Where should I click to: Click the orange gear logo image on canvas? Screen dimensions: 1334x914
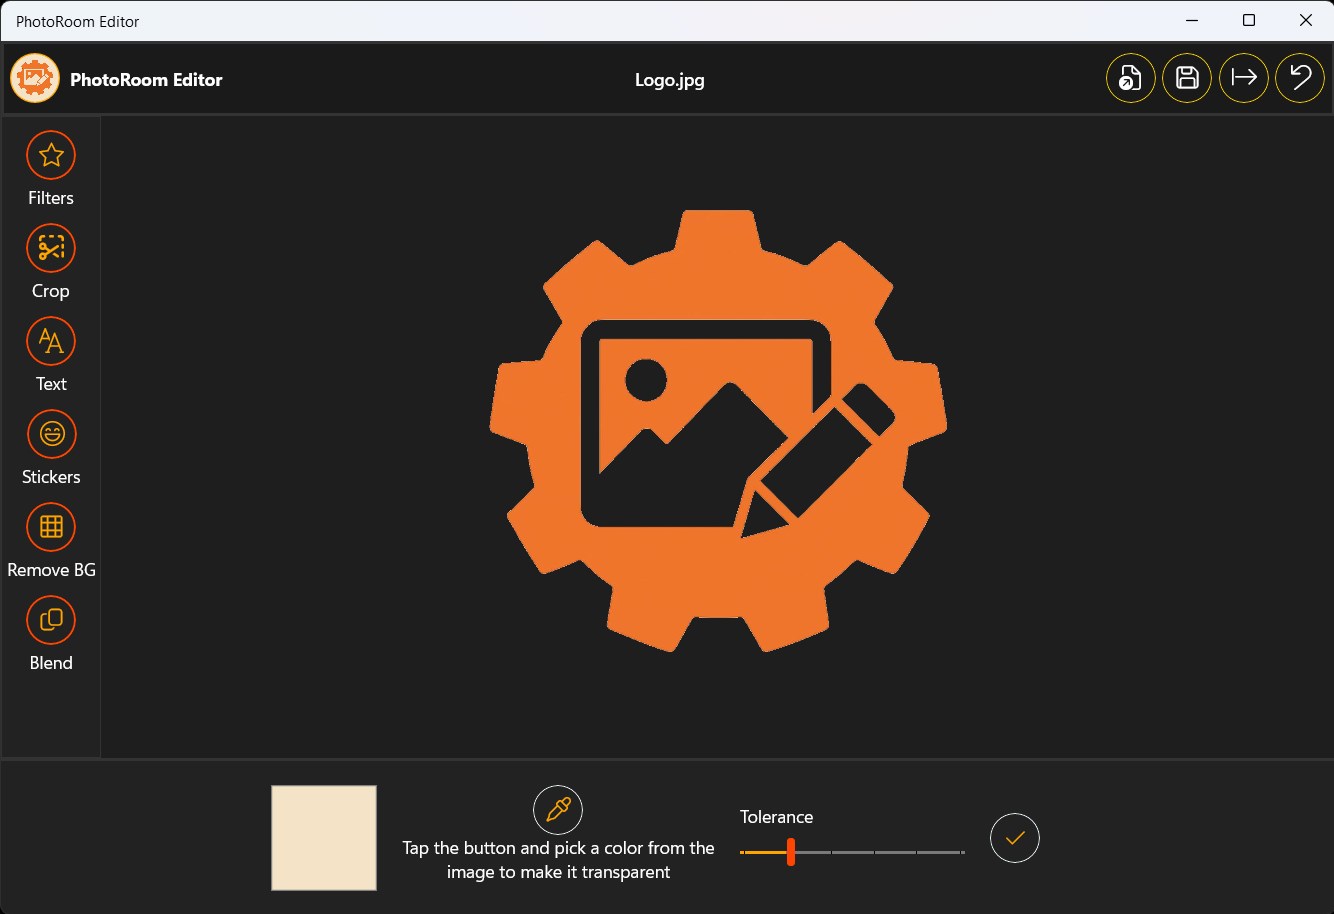(x=718, y=431)
